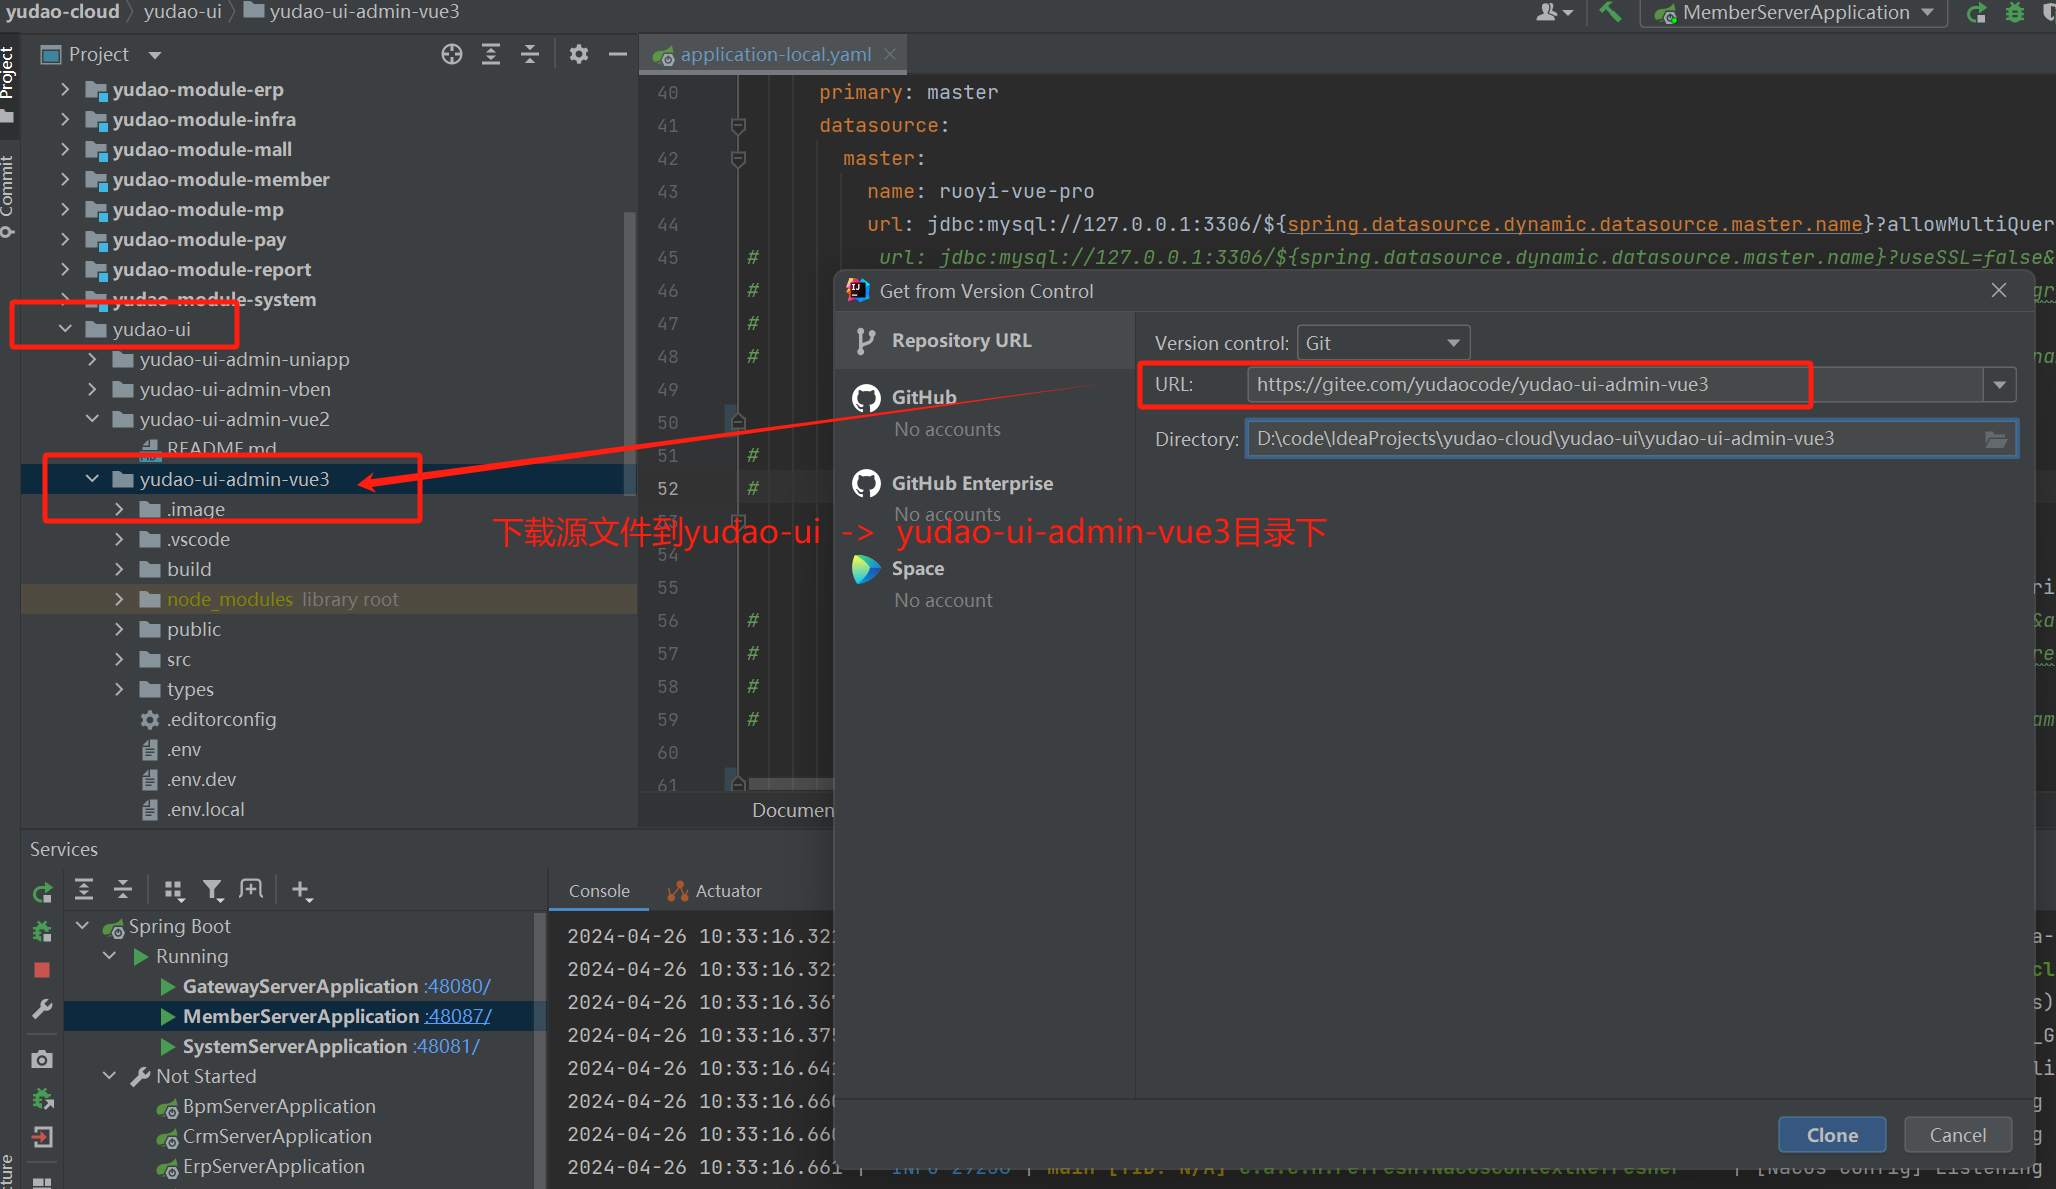
Task: Open the Commit tool window tab
Action: click(x=8, y=195)
